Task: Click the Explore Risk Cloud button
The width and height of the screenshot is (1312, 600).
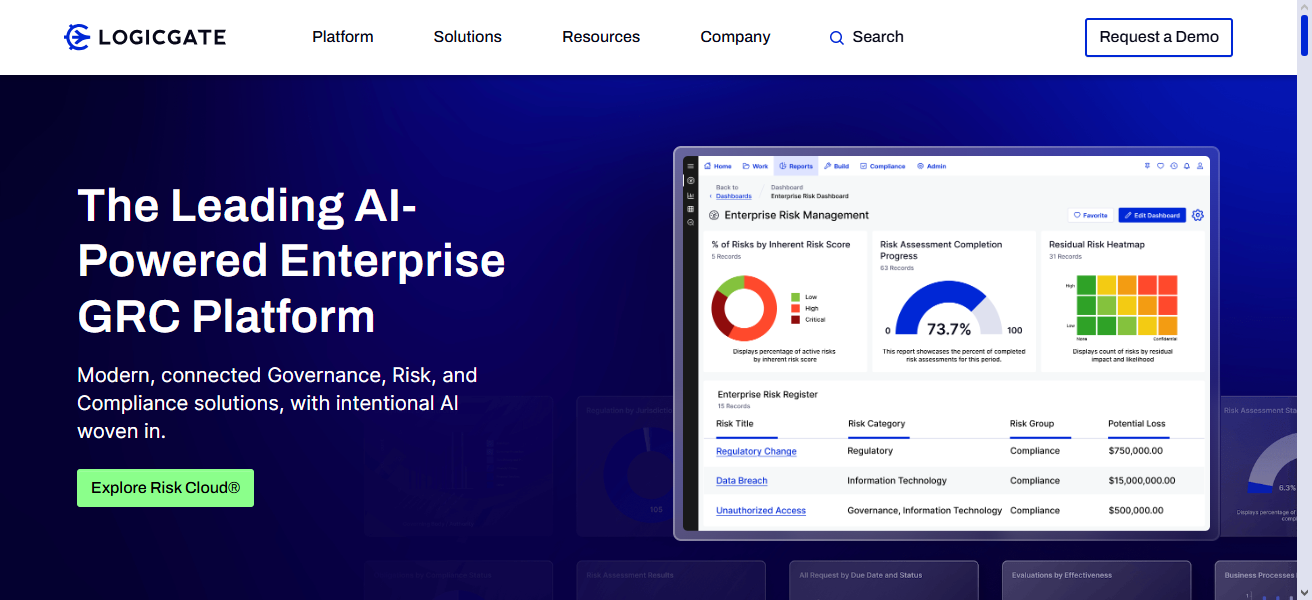Action: tap(165, 488)
